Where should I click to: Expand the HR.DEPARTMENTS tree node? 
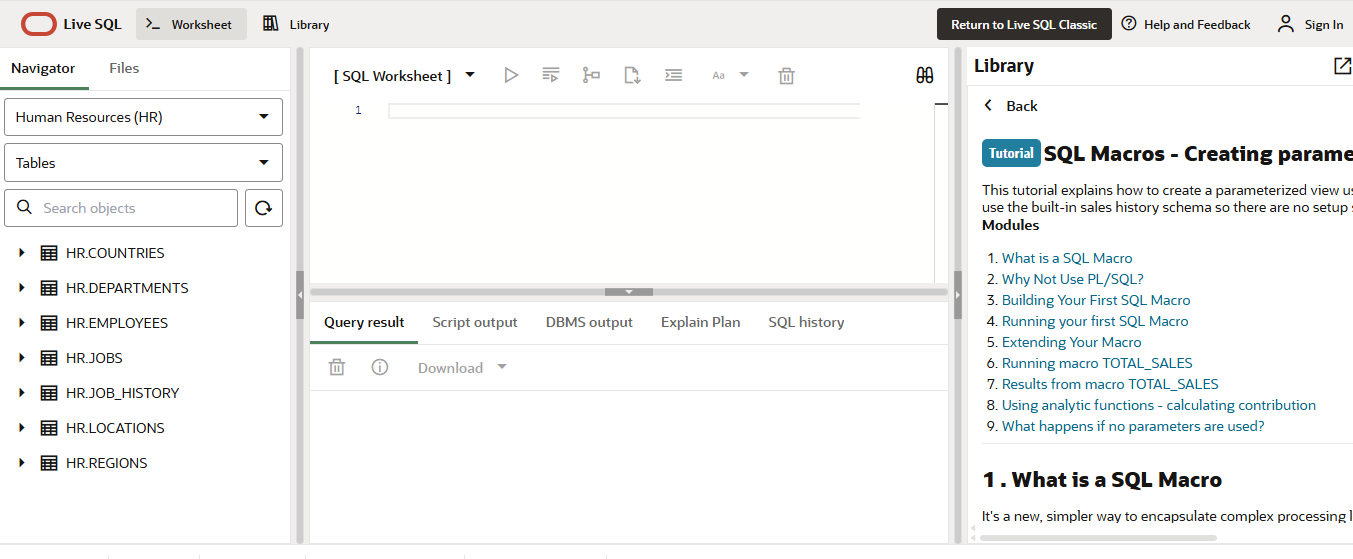coord(22,288)
